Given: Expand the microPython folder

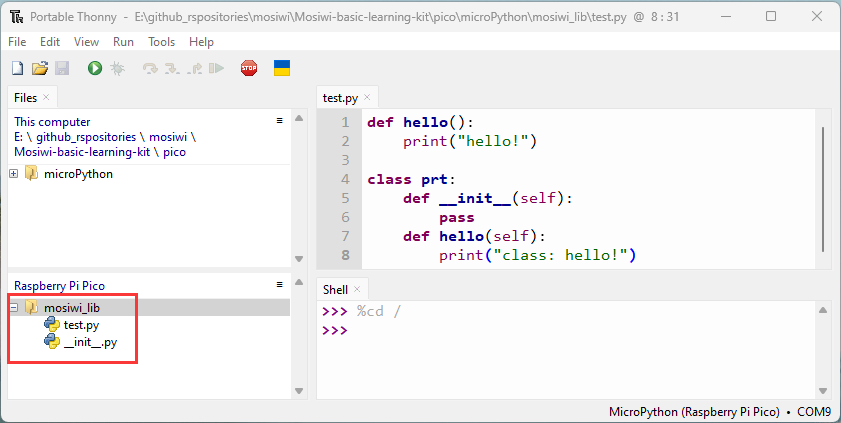Looking at the screenshot, I should (14, 174).
